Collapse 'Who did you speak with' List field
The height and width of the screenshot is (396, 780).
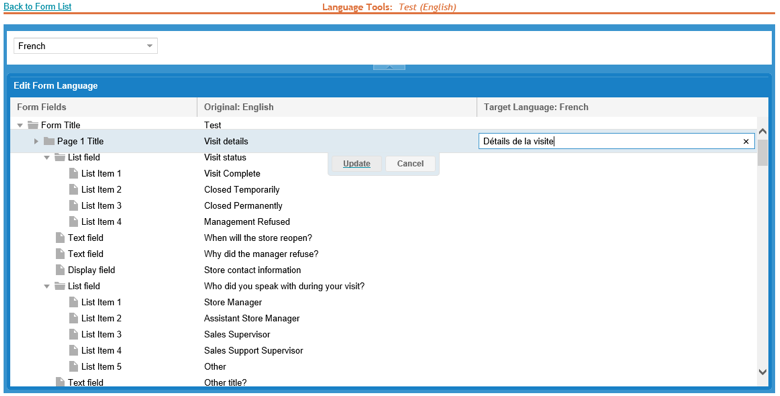point(47,287)
